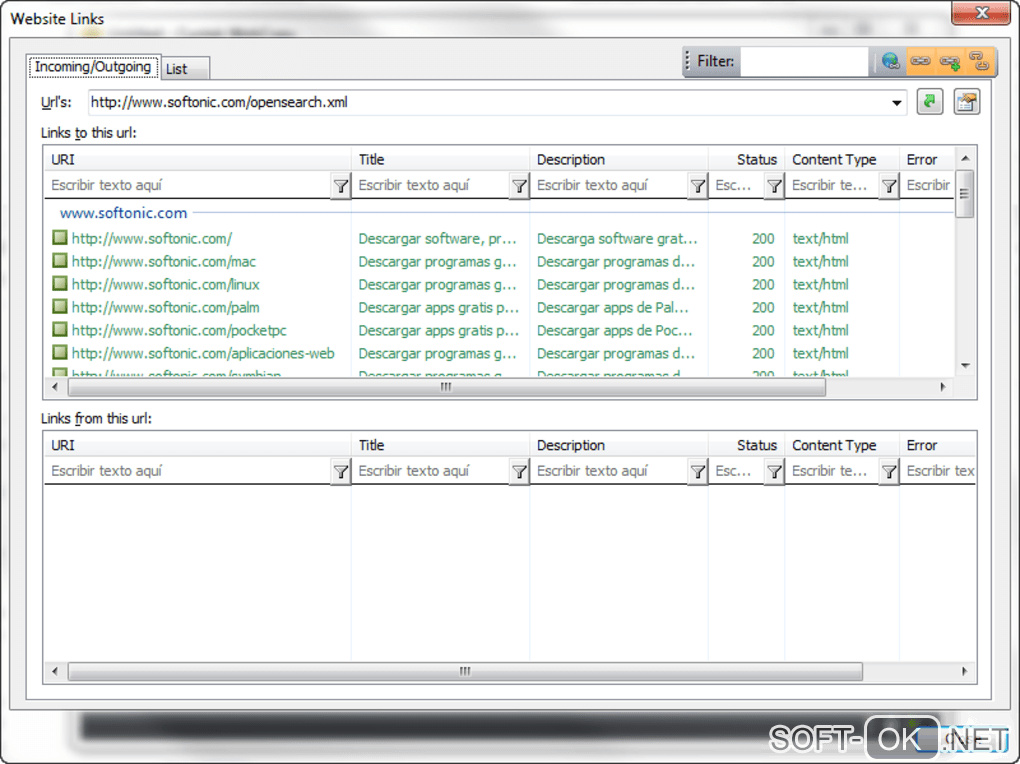Viewport: 1020px width, 764px height.
Task: Click Status filter icon in Links to table
Action: (x=774, y=186)
